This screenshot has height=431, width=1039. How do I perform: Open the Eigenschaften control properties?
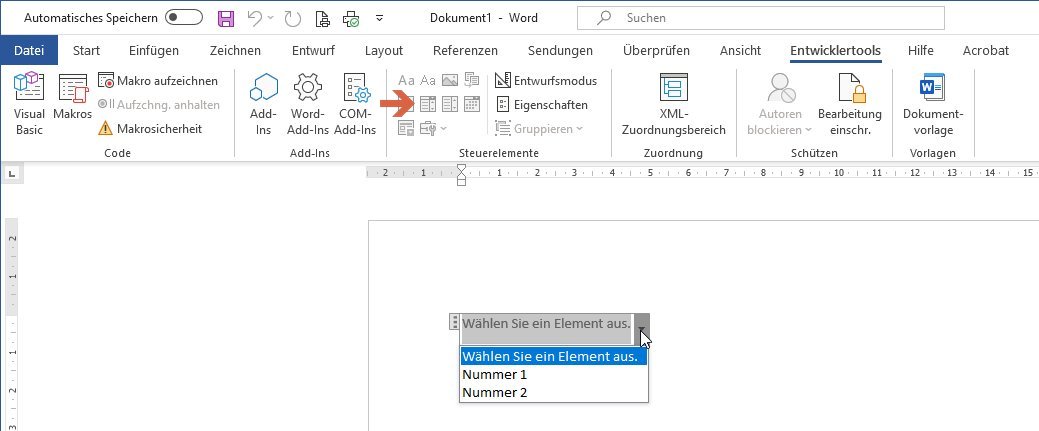point(541,105)
